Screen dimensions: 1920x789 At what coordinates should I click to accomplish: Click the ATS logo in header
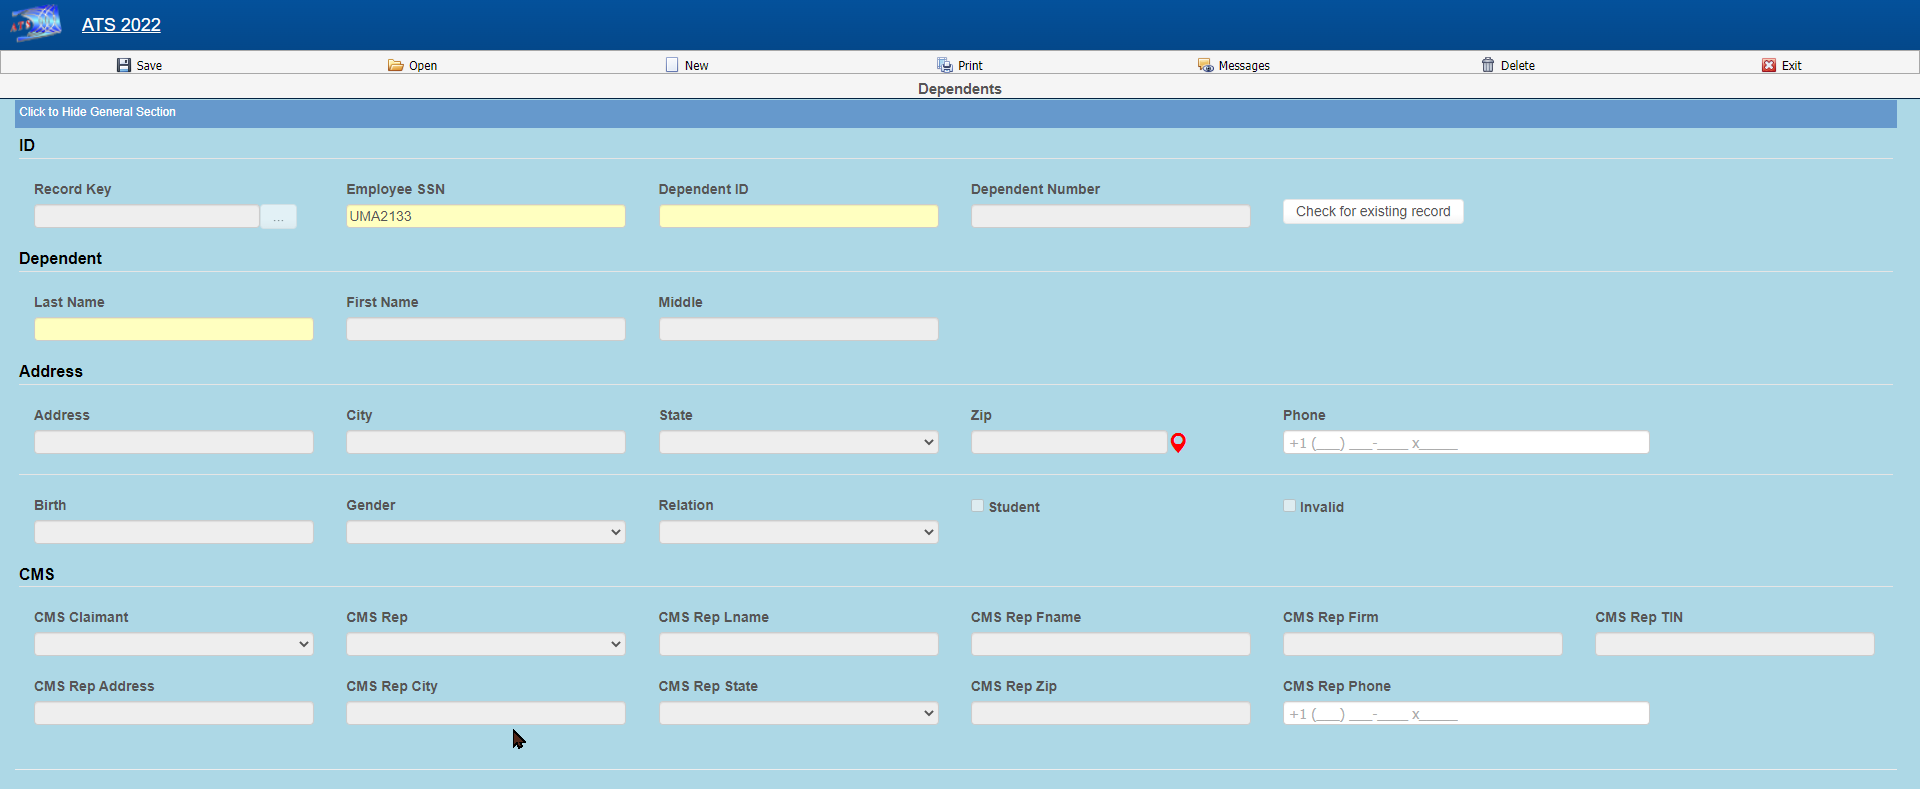(36, 24)
